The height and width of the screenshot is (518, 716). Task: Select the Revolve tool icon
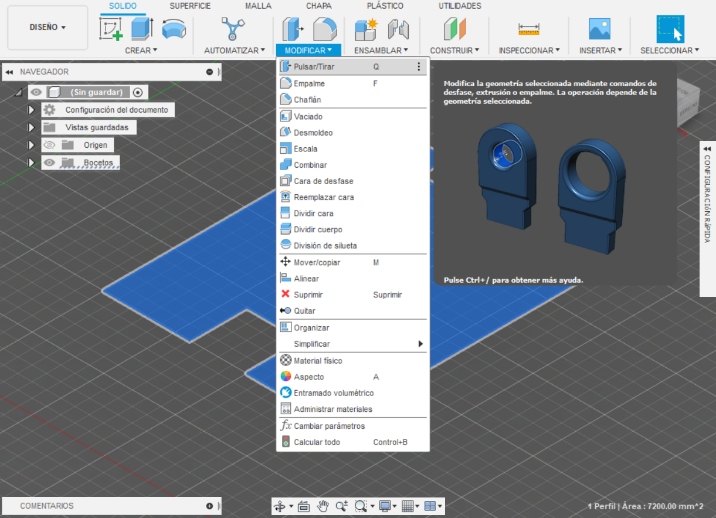pyautogui.click(x=174, y=29)
